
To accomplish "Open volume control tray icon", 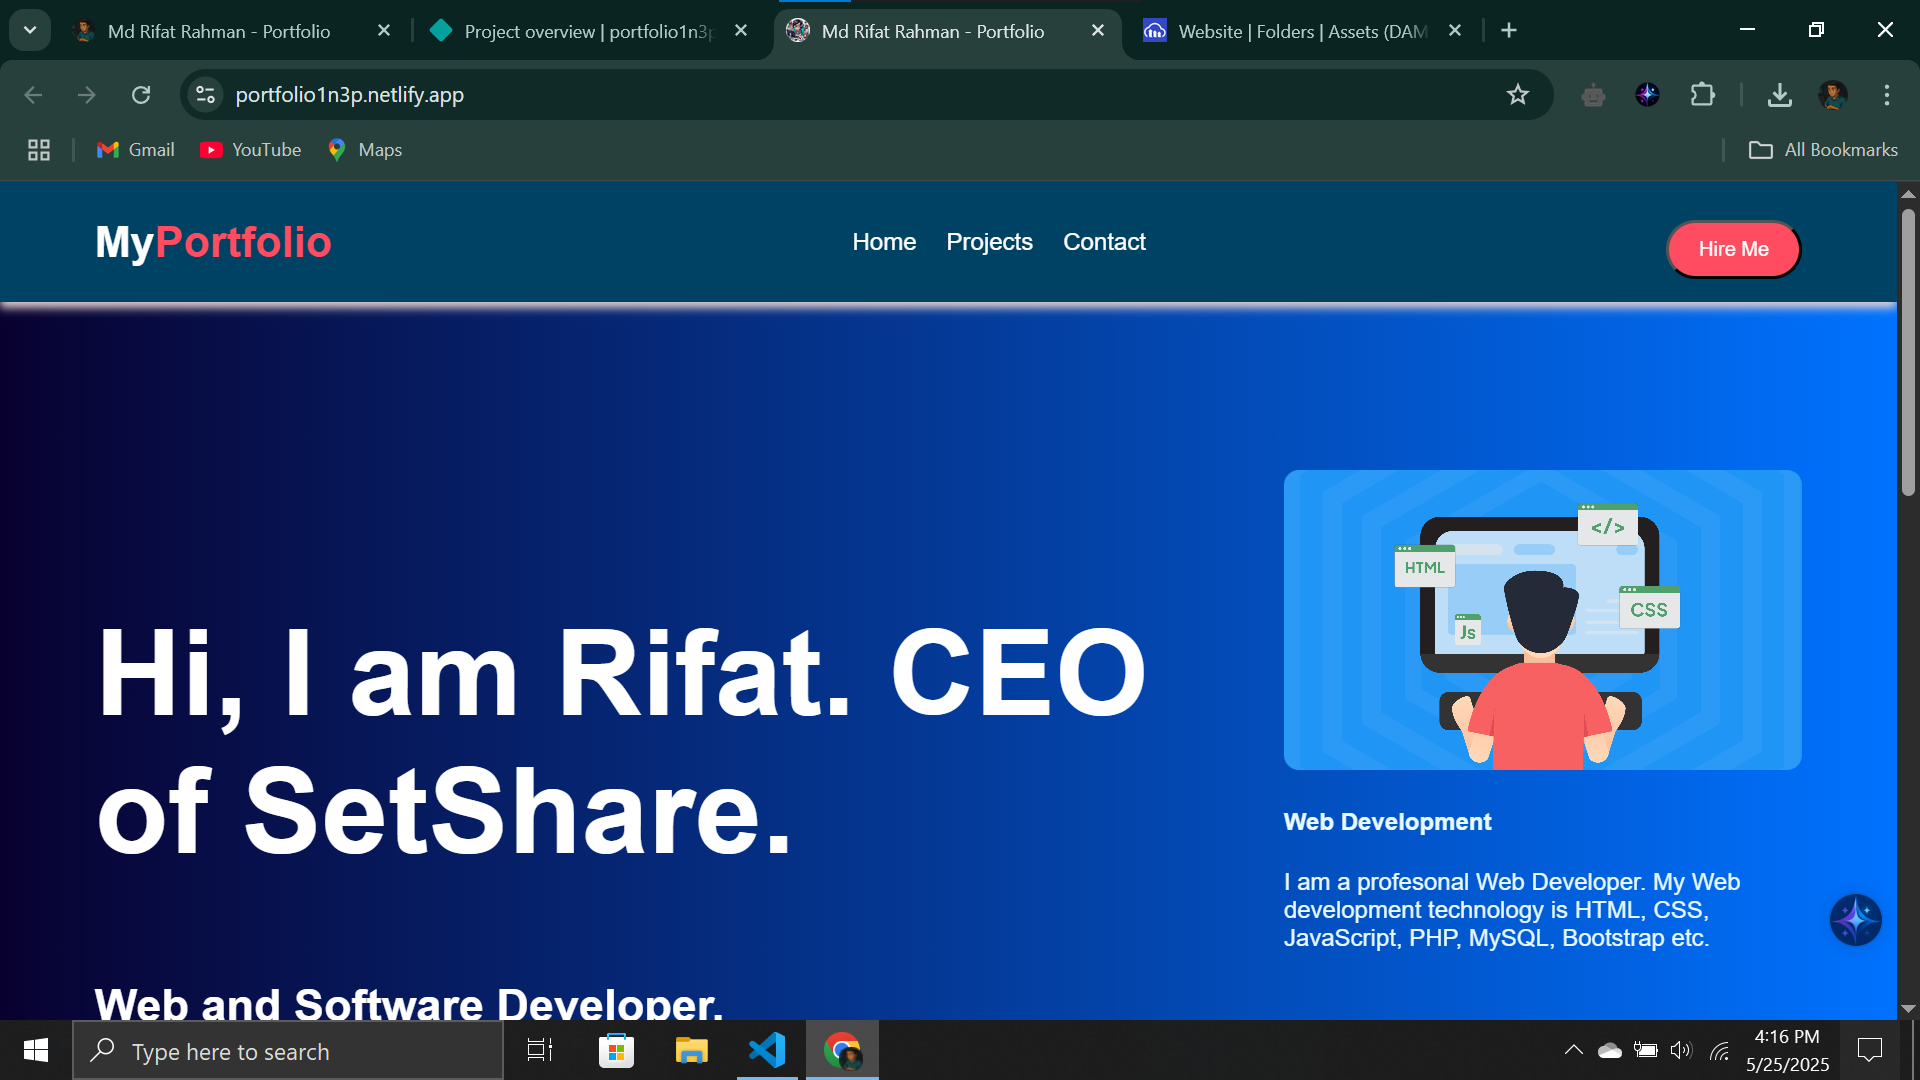I will [x=1682, y=1050].
